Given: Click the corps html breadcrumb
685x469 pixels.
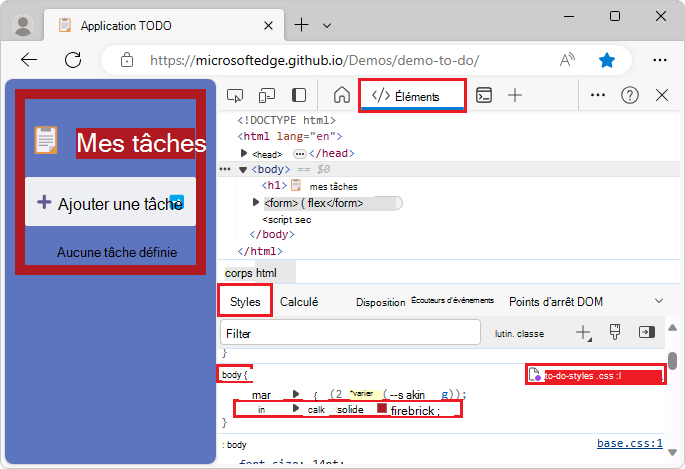Looking at the screenshot, I should click(x=251, y=273).
